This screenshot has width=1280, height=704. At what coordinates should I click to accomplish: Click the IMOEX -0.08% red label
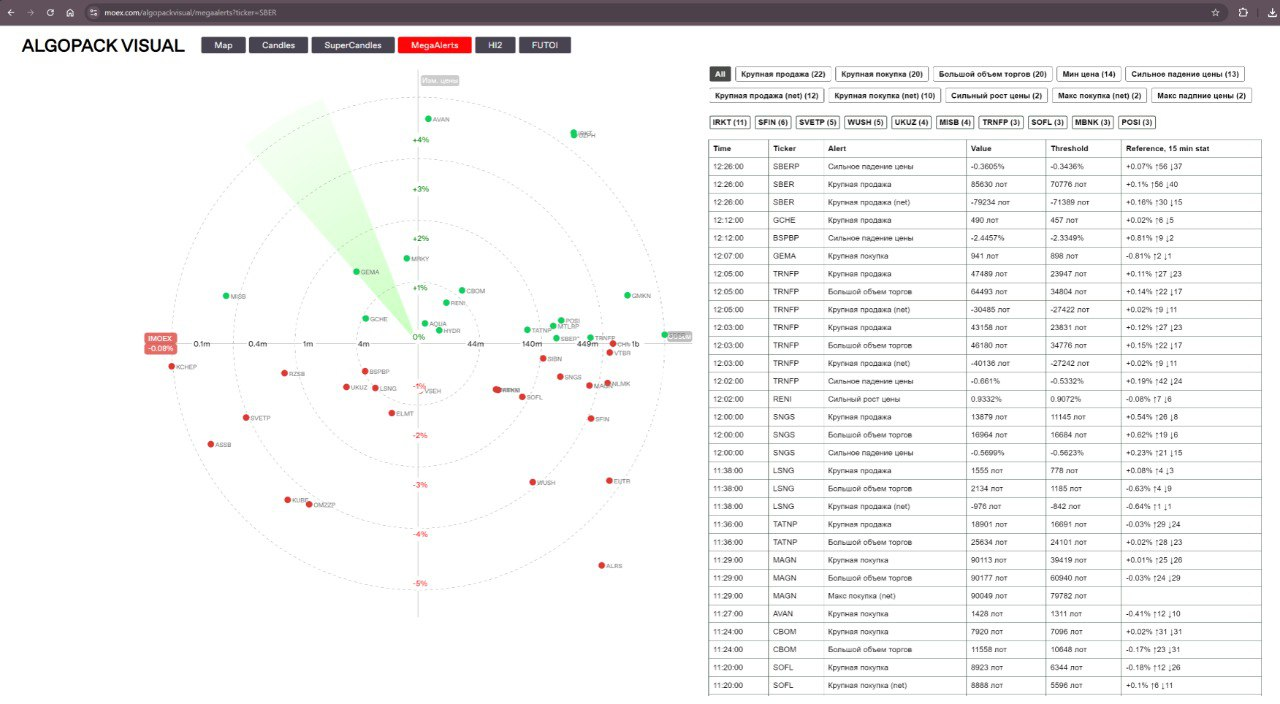(160, 343)
